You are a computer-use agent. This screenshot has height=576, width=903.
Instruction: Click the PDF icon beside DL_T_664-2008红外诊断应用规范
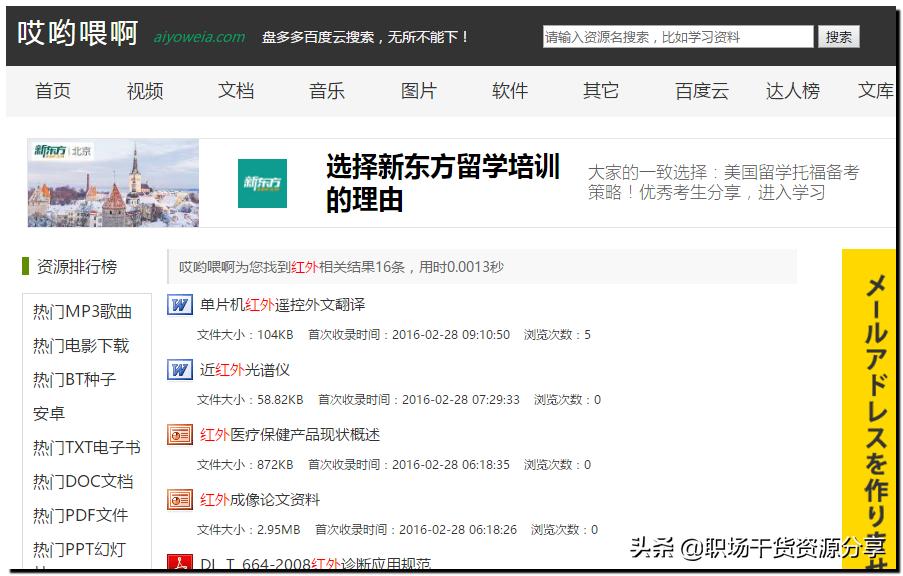[x=179, y=562]
